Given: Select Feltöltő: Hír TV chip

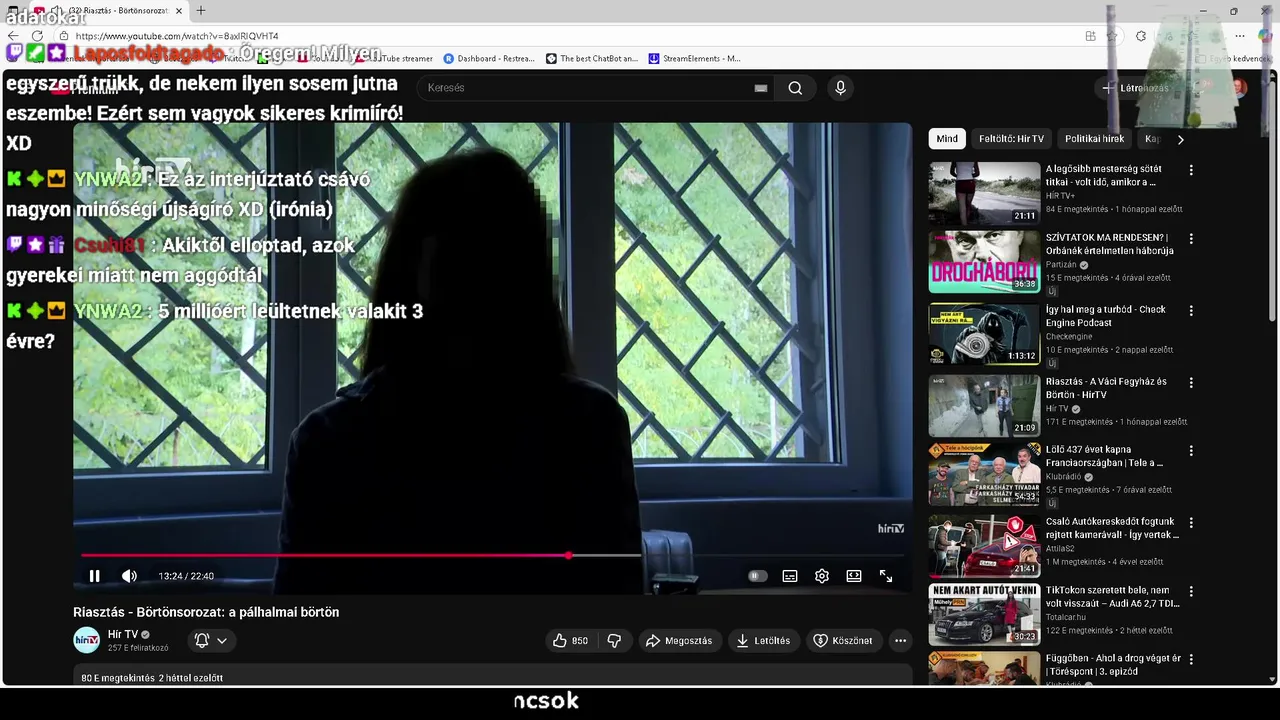Looking at the screenshot, I should point(1011,139).
